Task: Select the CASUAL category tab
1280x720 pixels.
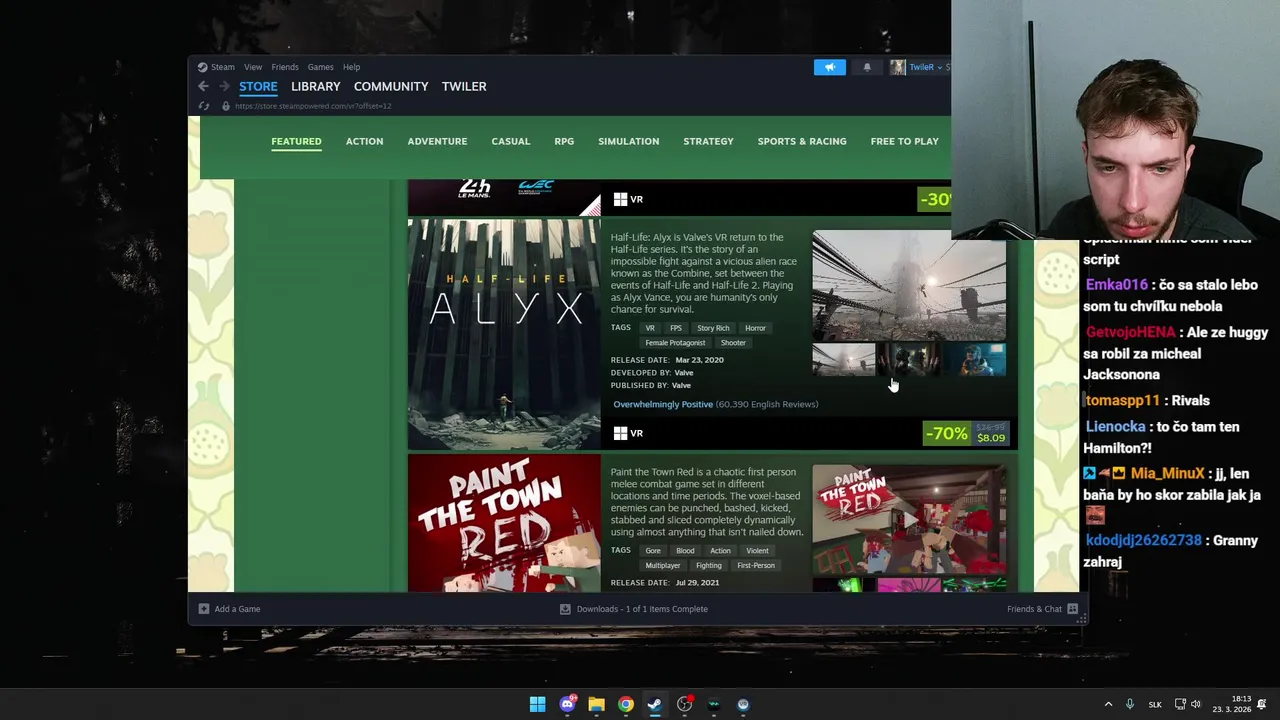Action: pos(511,141)
